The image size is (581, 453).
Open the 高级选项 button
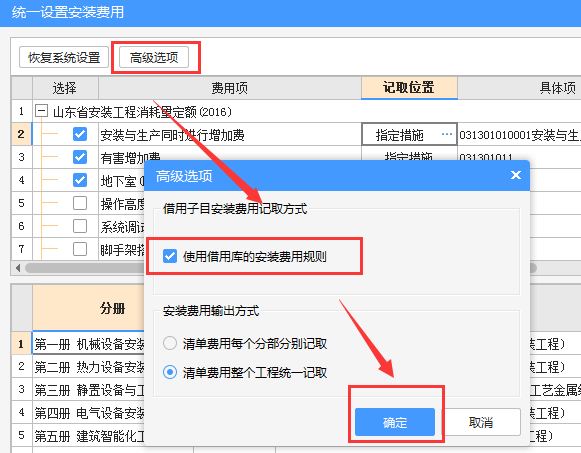pos(154,57)
